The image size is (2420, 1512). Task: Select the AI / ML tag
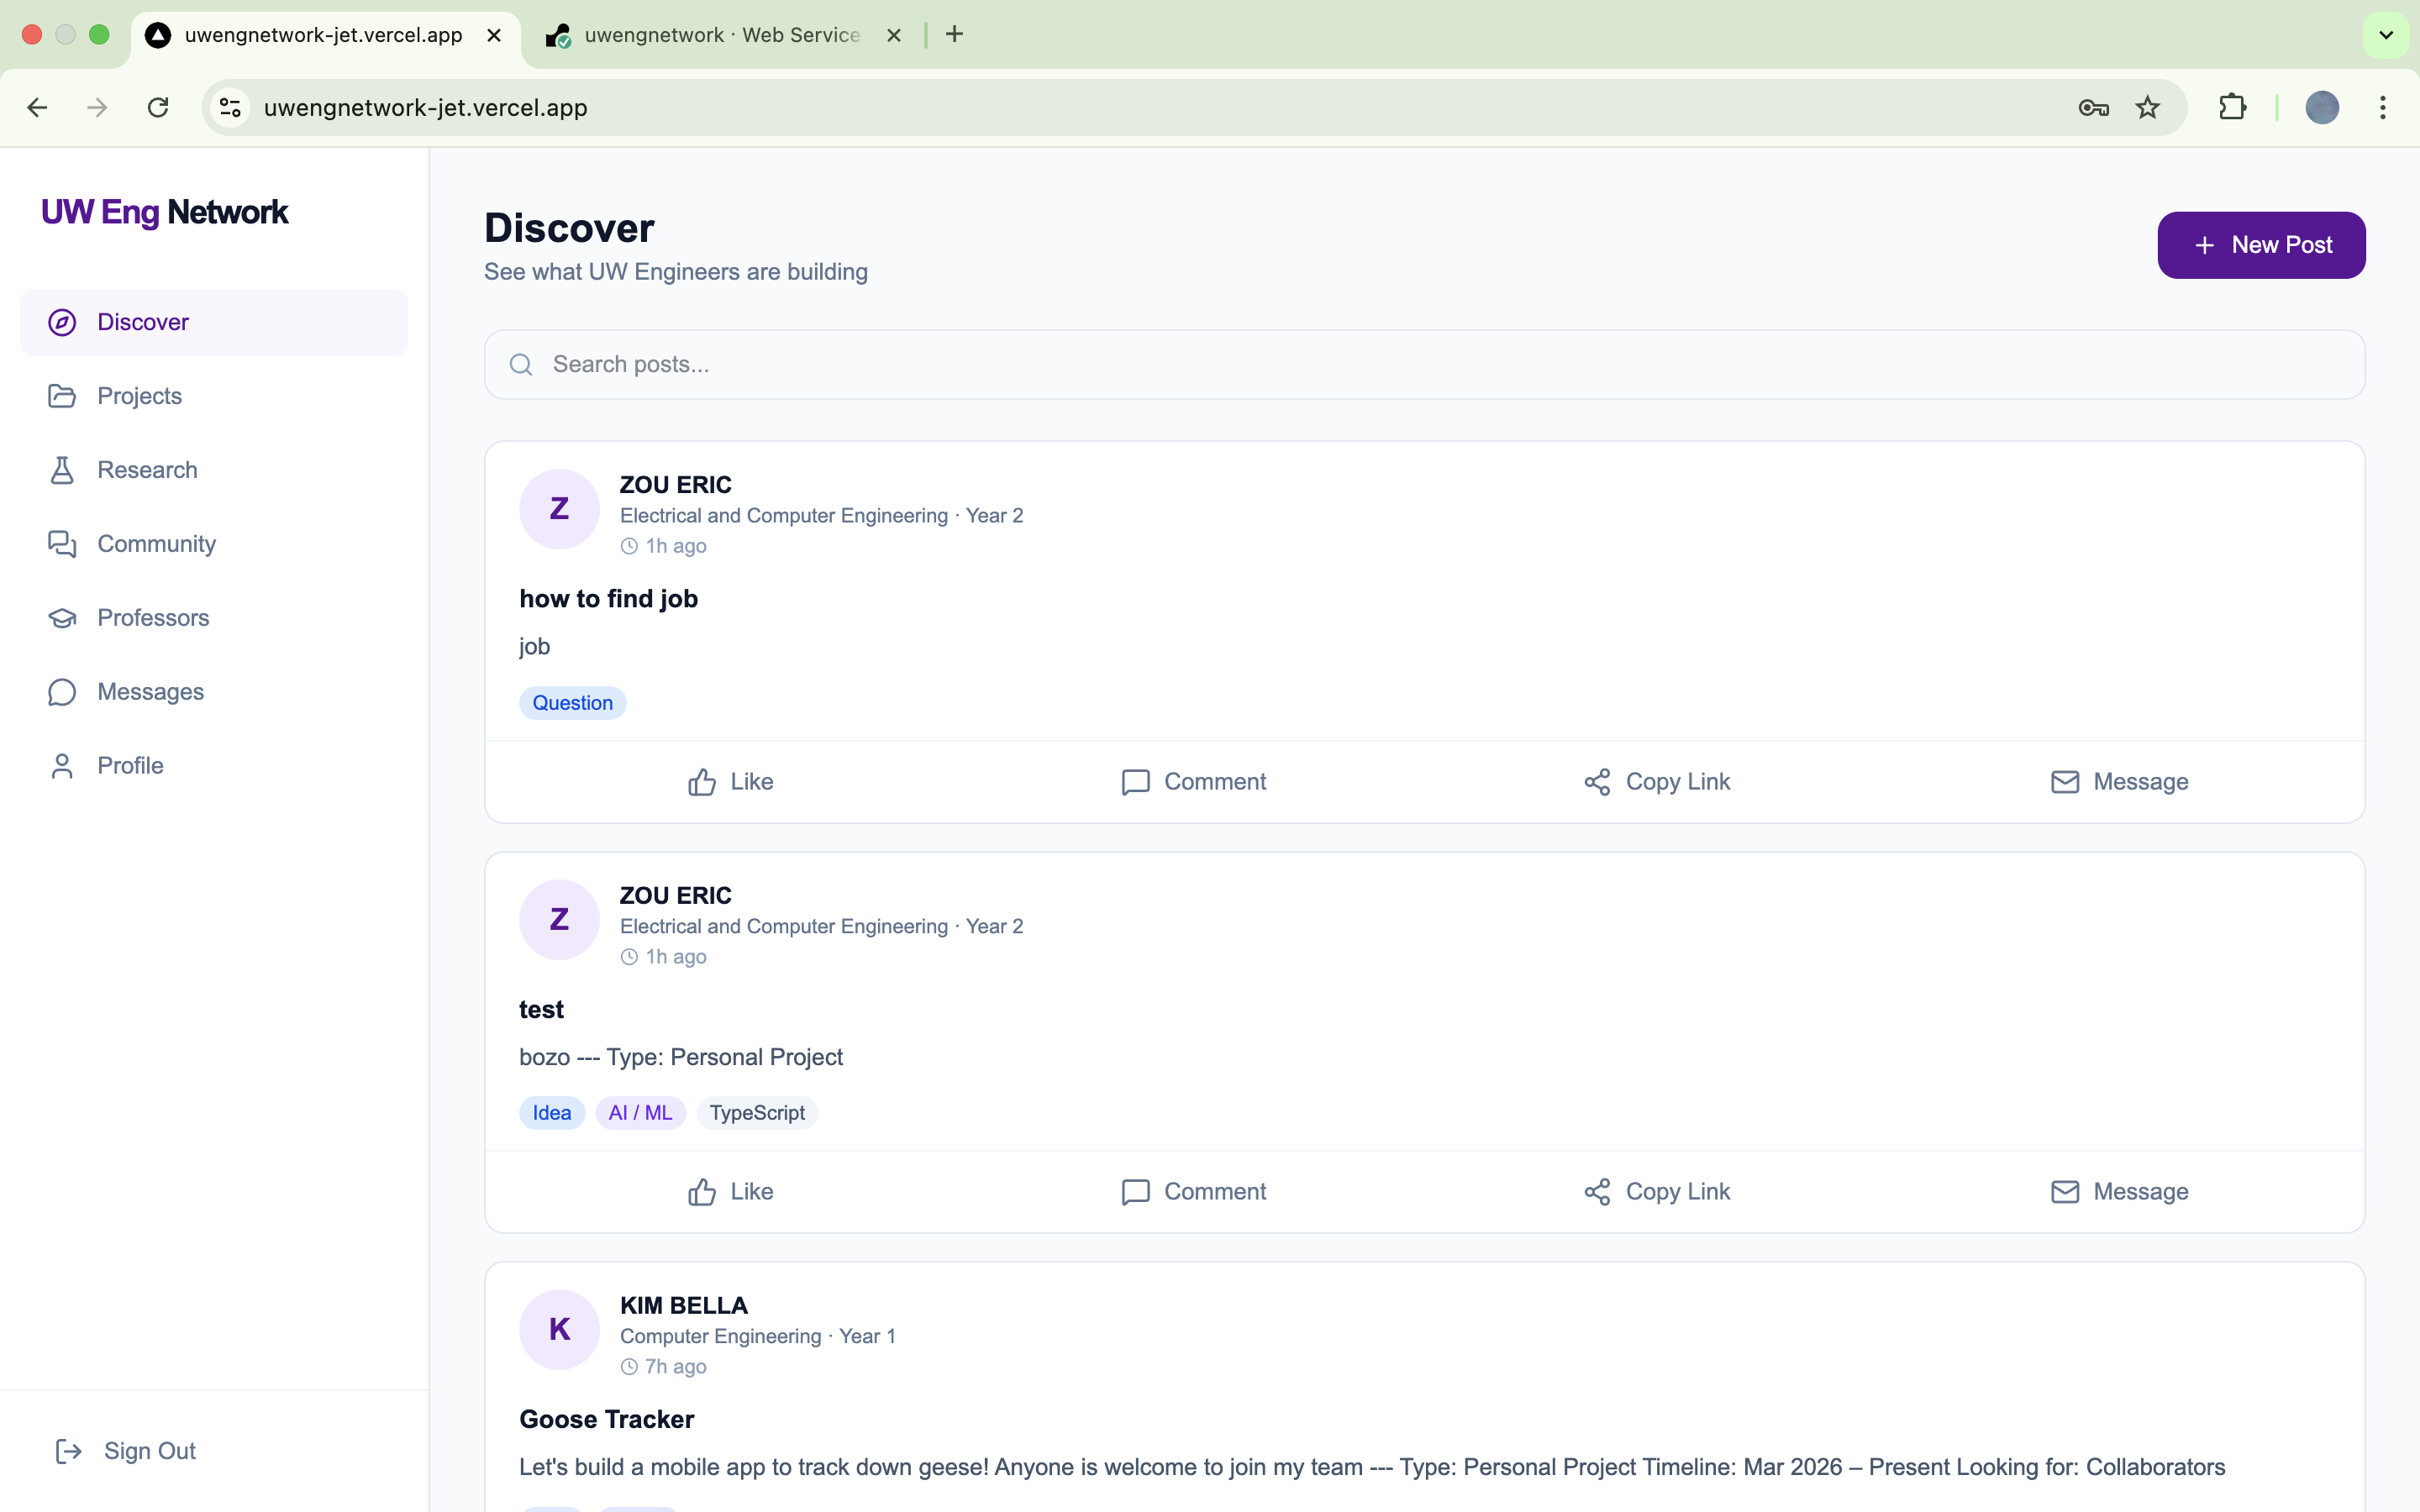[x=640, y=1113]
